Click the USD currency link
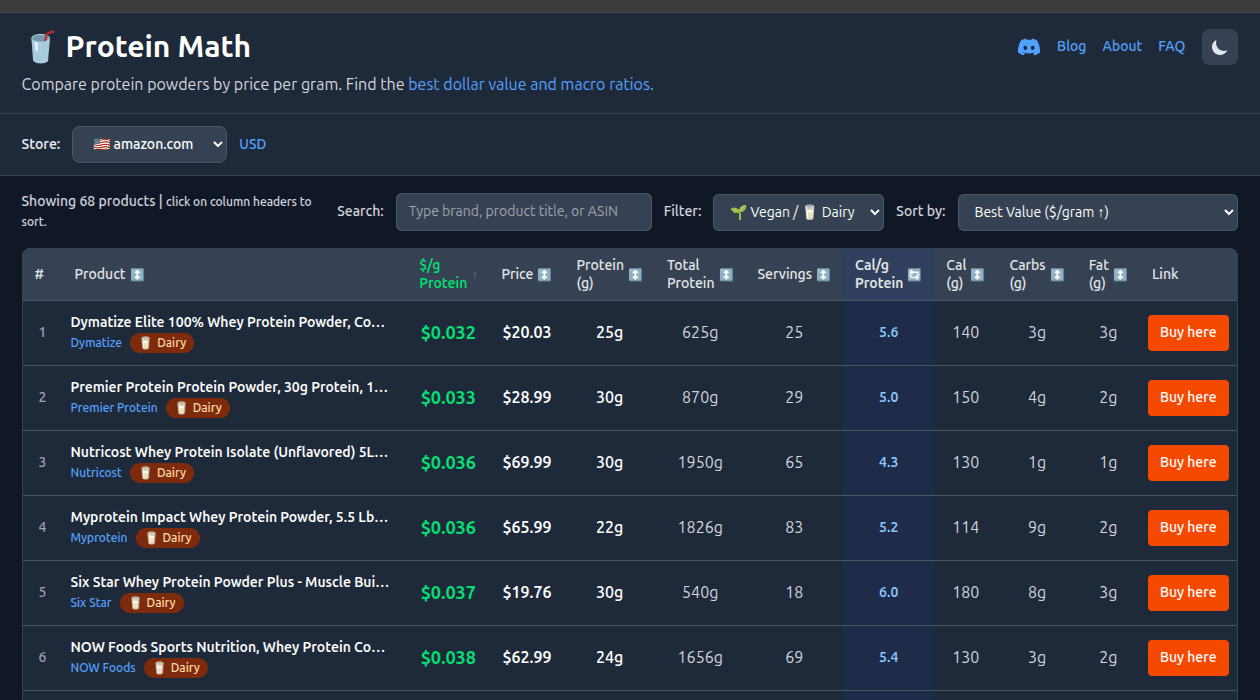This screenshot has height=700, width=1260. click(x=252, y=144)
